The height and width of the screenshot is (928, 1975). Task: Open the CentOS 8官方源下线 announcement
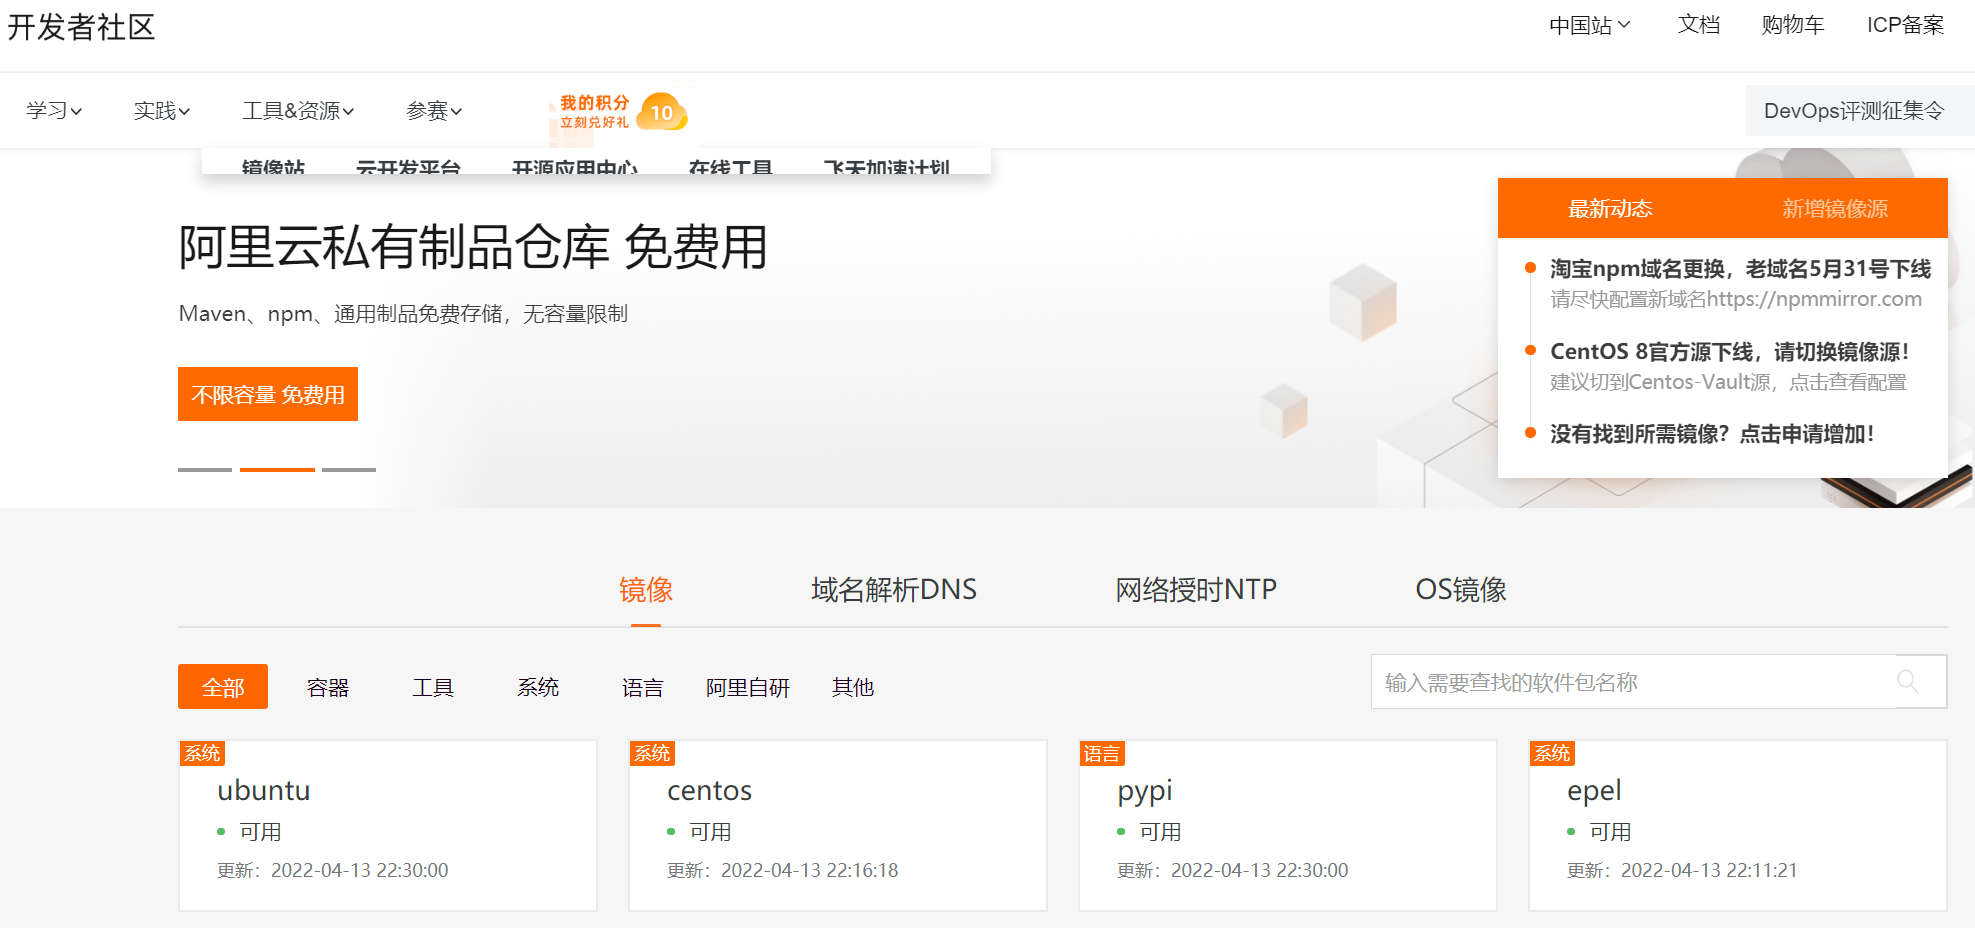(1730, 352)
